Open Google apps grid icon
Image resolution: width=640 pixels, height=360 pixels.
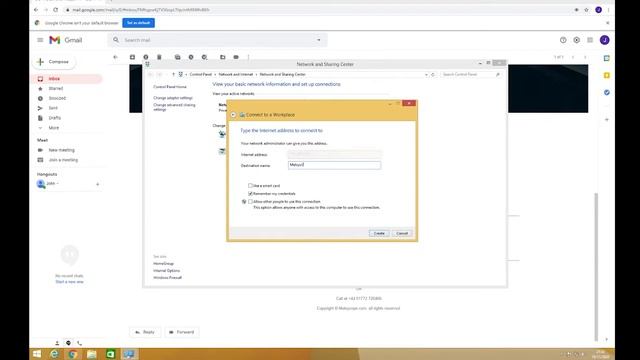(x=590, y=40)
